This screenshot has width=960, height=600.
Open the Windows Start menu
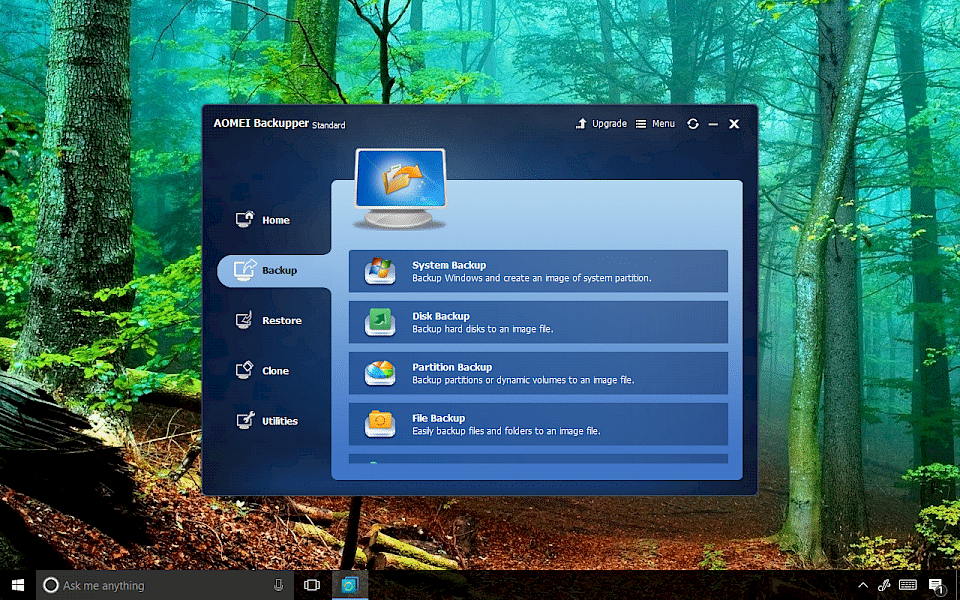click(x=18, y=585)
